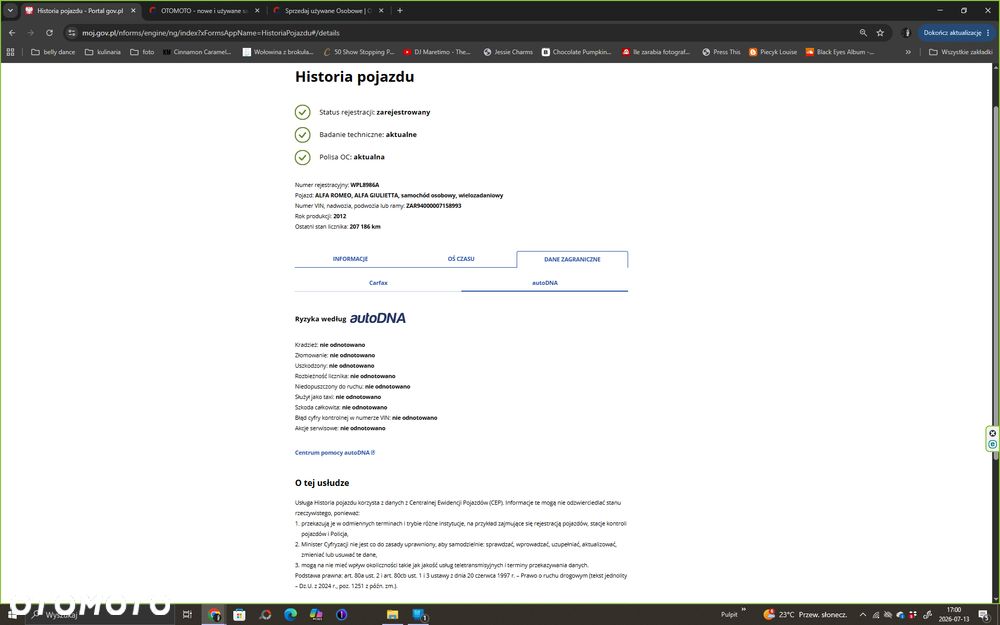Switch to the OŚ CZASU tab
This screenshot has width=1000, height=625.
point(461,259)
